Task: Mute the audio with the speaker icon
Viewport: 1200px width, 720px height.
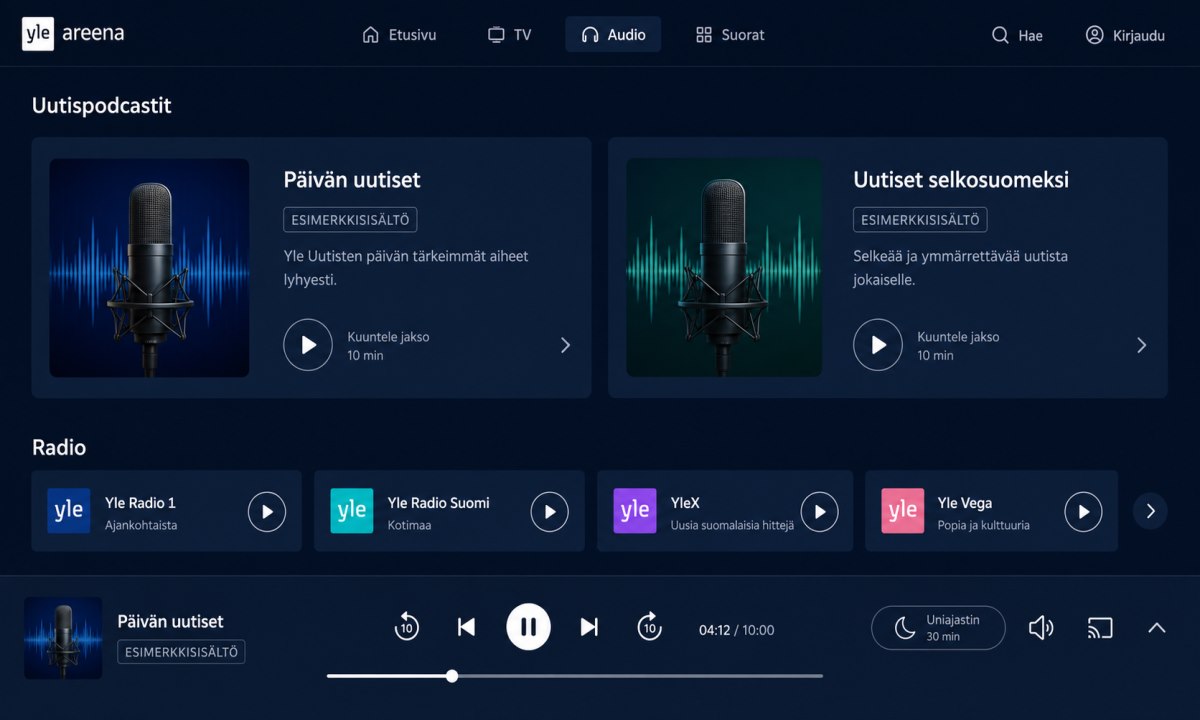Action: pyautogui.click(x=1041, y=628)
